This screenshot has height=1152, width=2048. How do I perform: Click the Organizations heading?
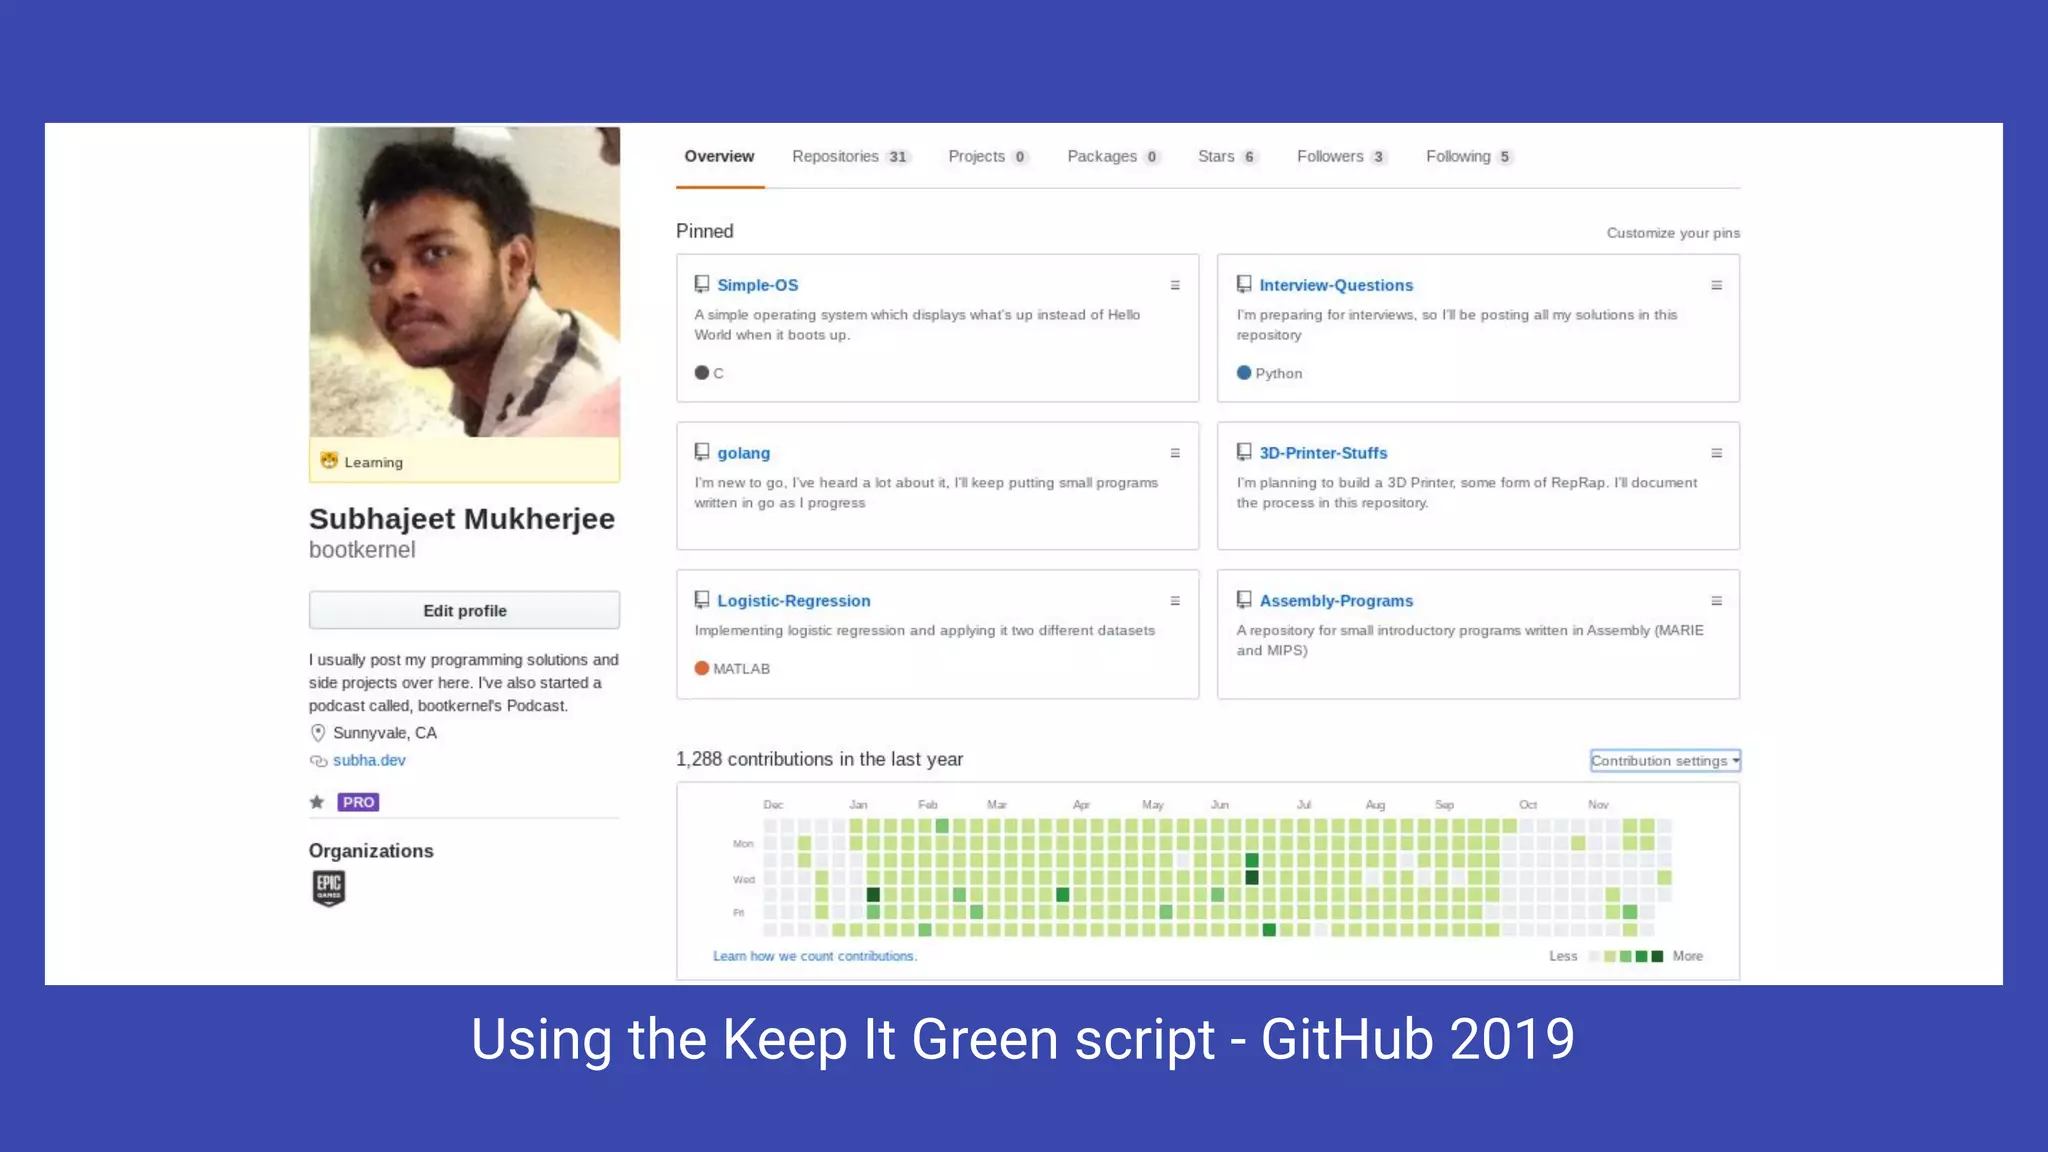371,851
